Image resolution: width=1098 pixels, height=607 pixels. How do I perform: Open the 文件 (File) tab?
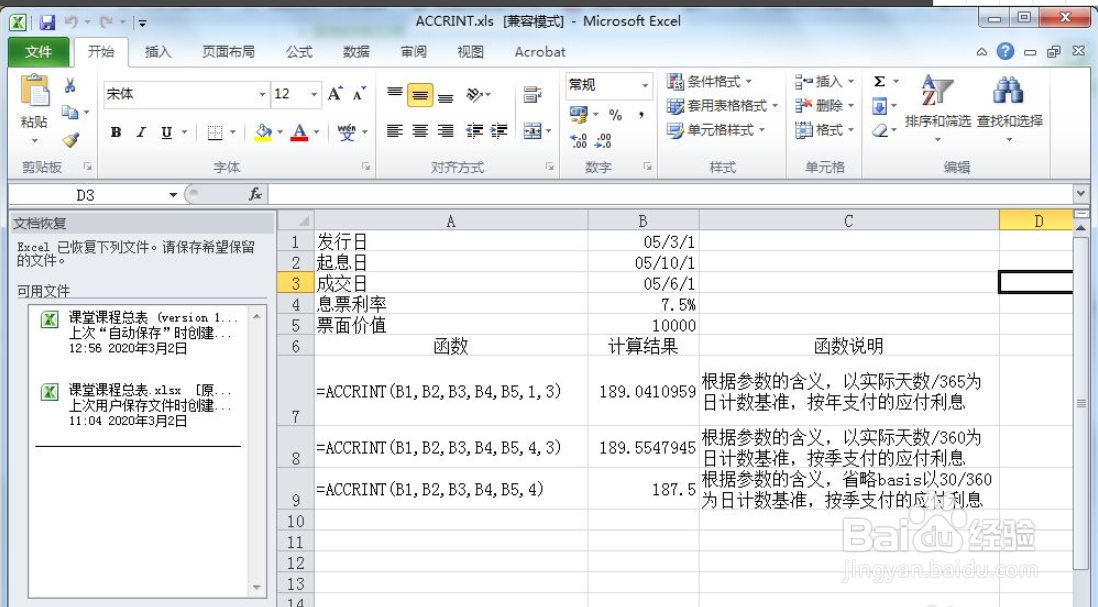tap(39, 52)
